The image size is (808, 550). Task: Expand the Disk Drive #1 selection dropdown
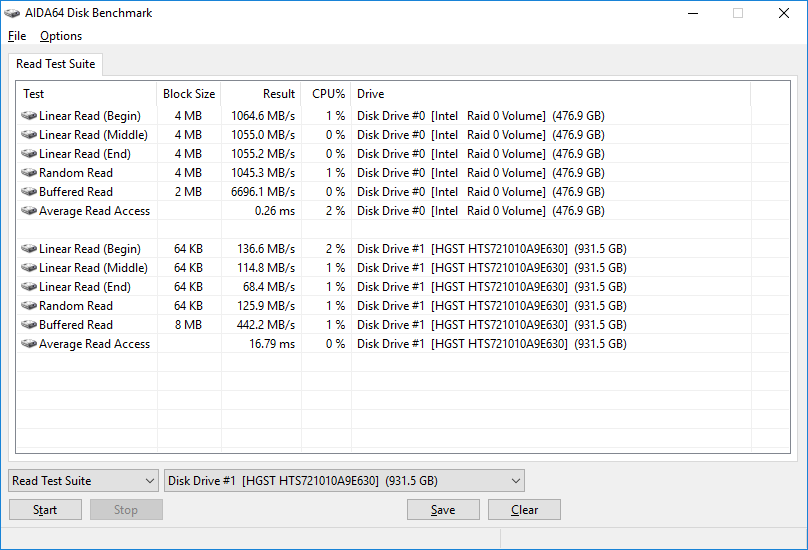tap(344, 481)
